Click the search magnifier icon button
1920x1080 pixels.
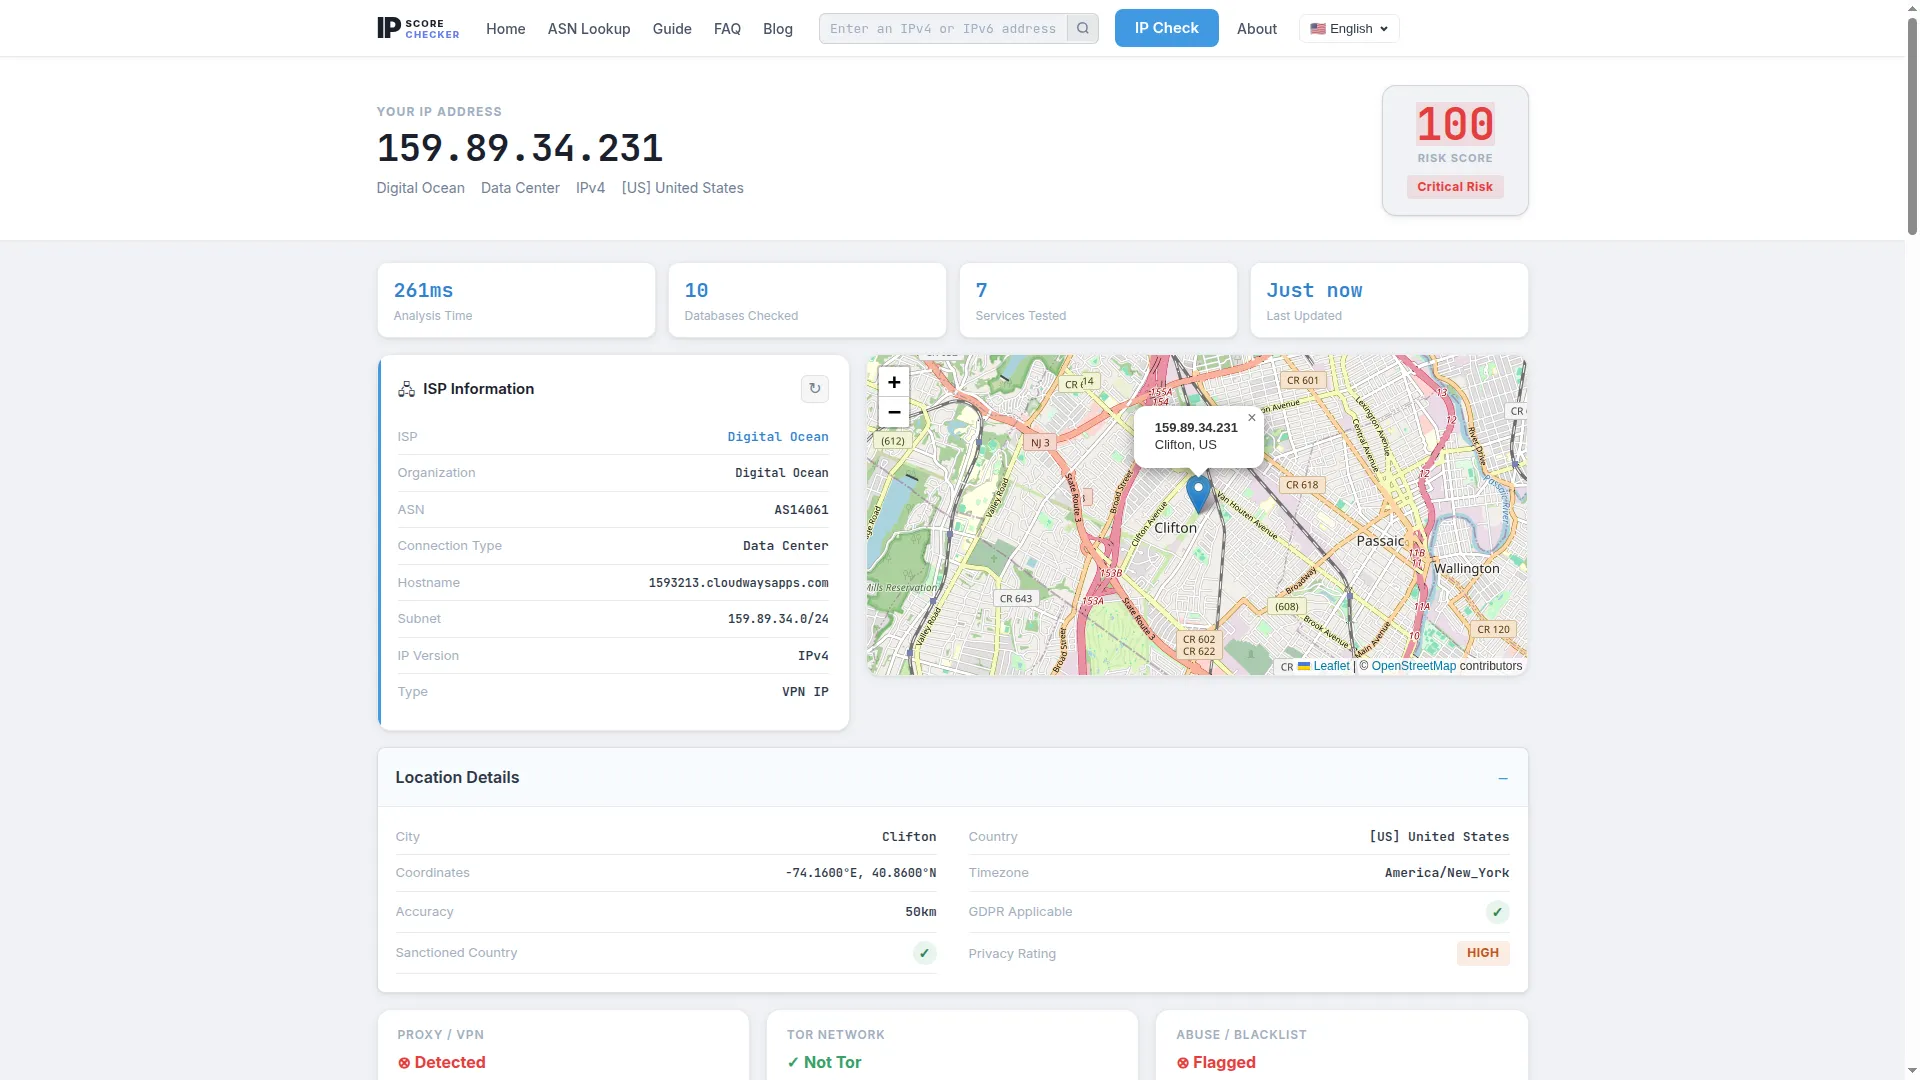1082,29
